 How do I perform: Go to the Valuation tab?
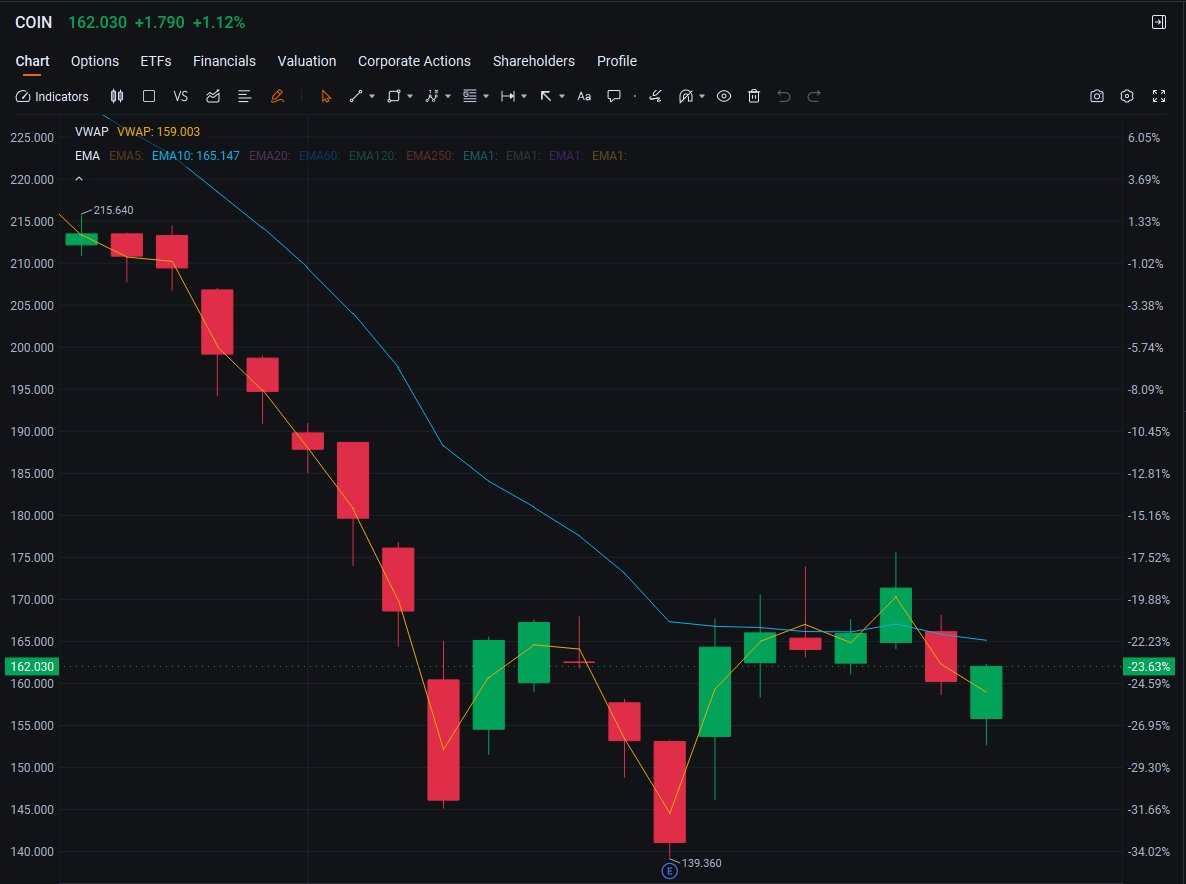coord(306,61)
